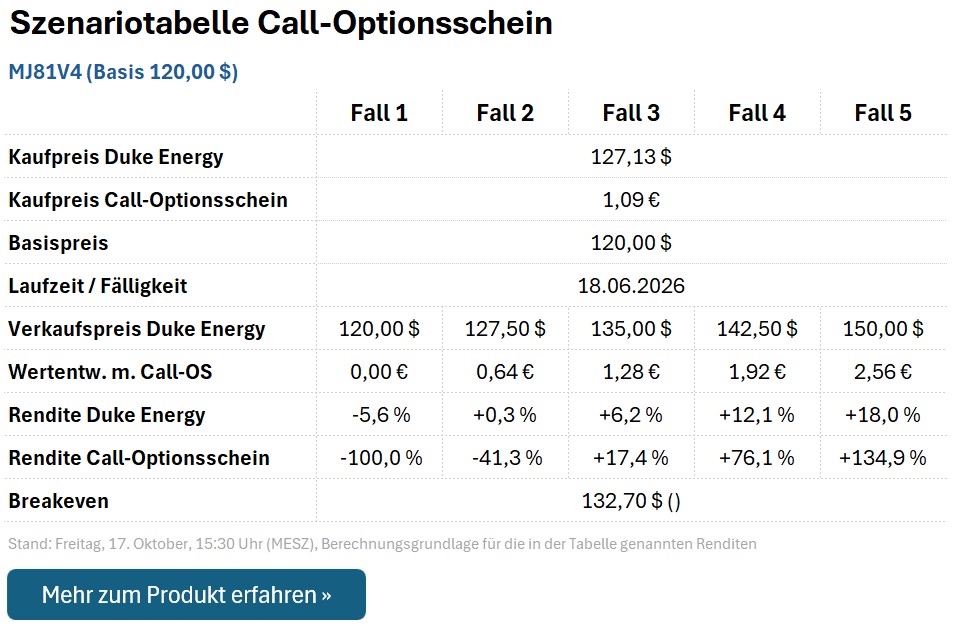Select the Fall 5 column header
This screenshot has height=630, width=958.
883,113
